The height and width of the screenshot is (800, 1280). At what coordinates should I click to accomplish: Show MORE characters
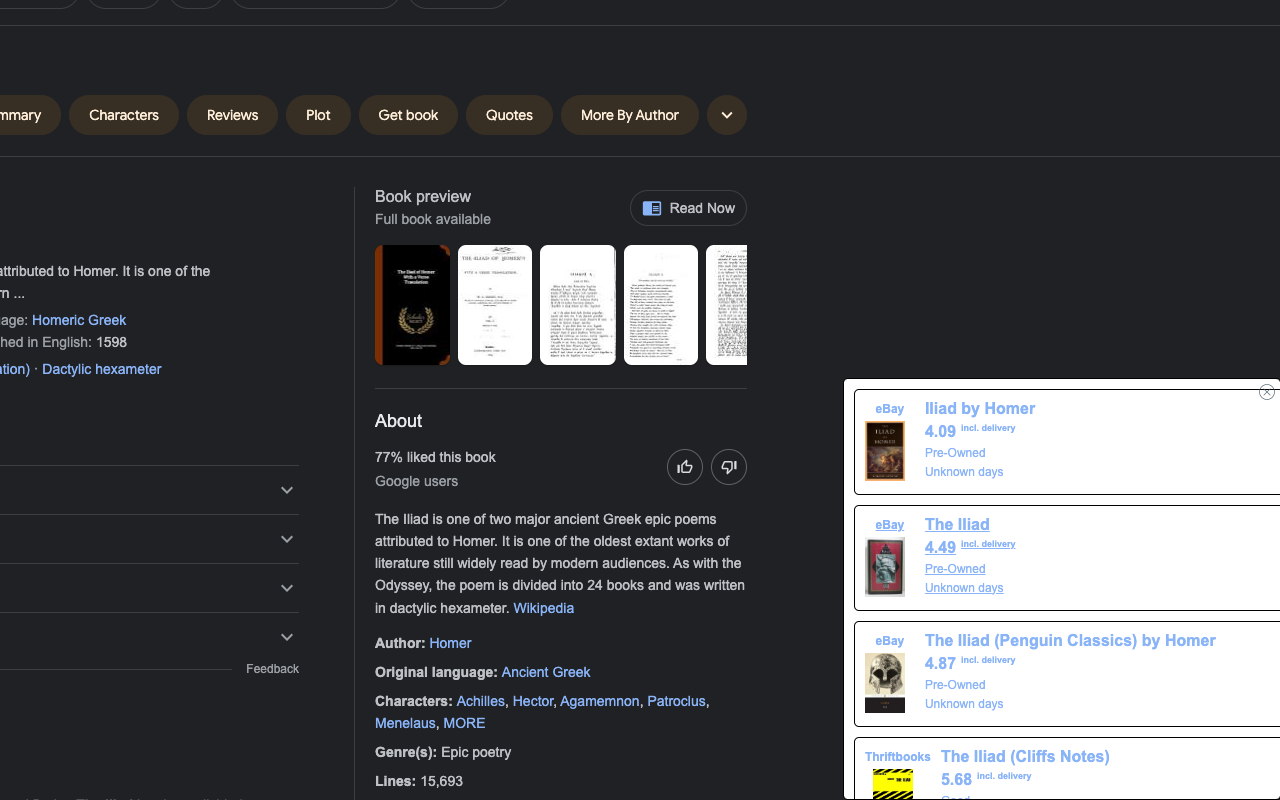click(464, 723)
